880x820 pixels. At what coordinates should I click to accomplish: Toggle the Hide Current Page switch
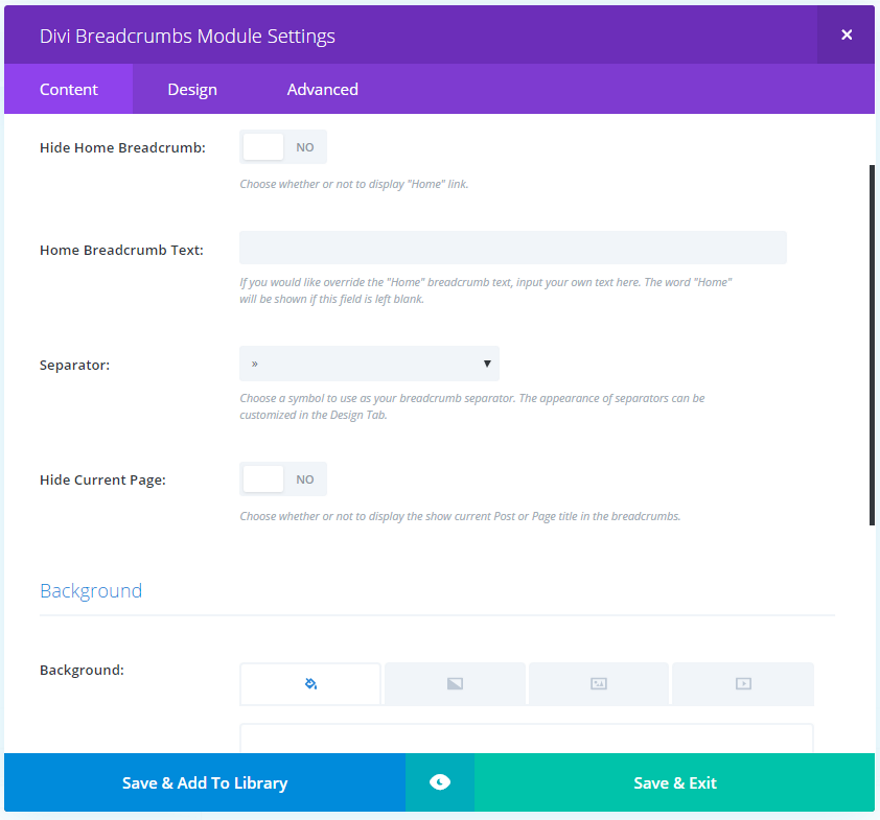coord(283,479)
